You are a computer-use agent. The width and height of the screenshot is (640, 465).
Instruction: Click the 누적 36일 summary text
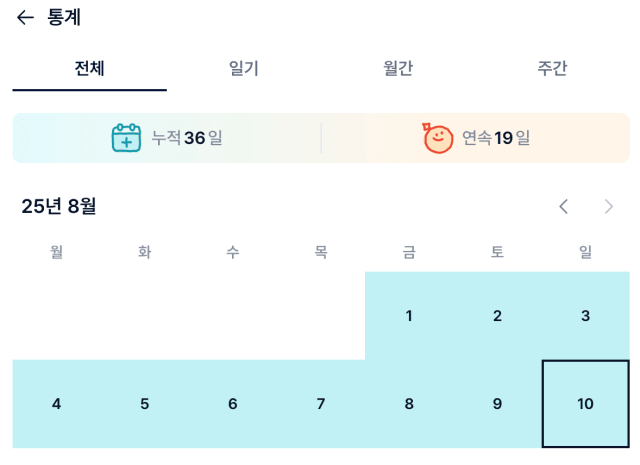pos(187,138)
